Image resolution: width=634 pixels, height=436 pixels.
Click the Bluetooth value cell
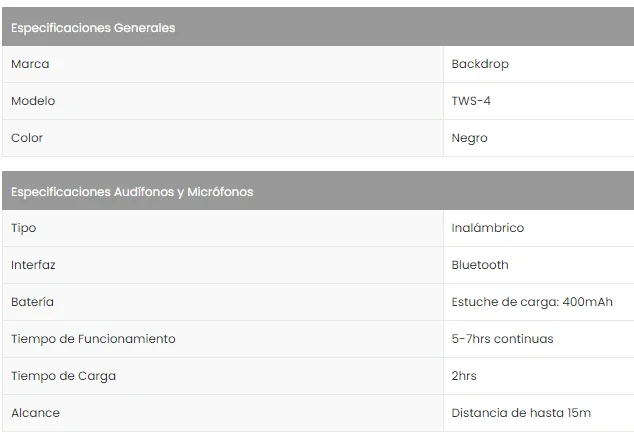[480, 265]
